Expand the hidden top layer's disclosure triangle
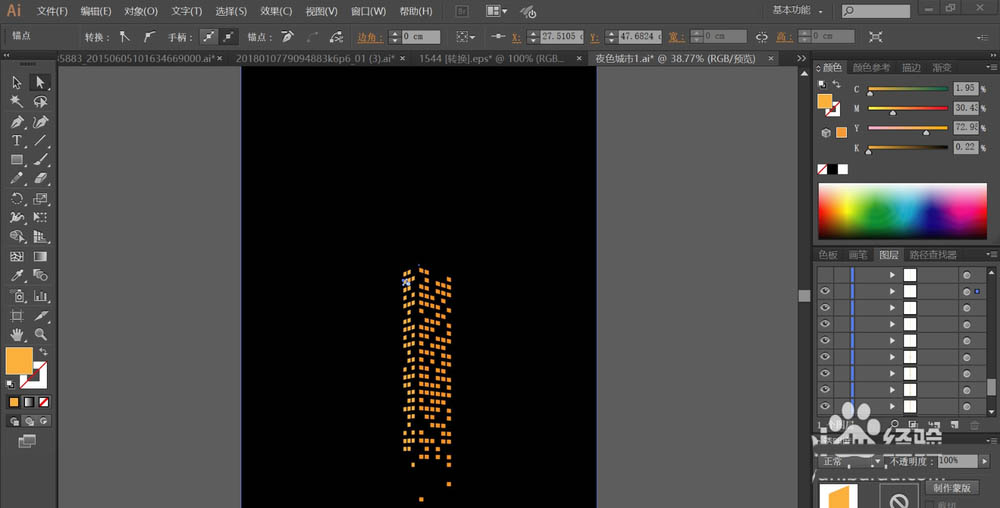 (x=892, y=275)
